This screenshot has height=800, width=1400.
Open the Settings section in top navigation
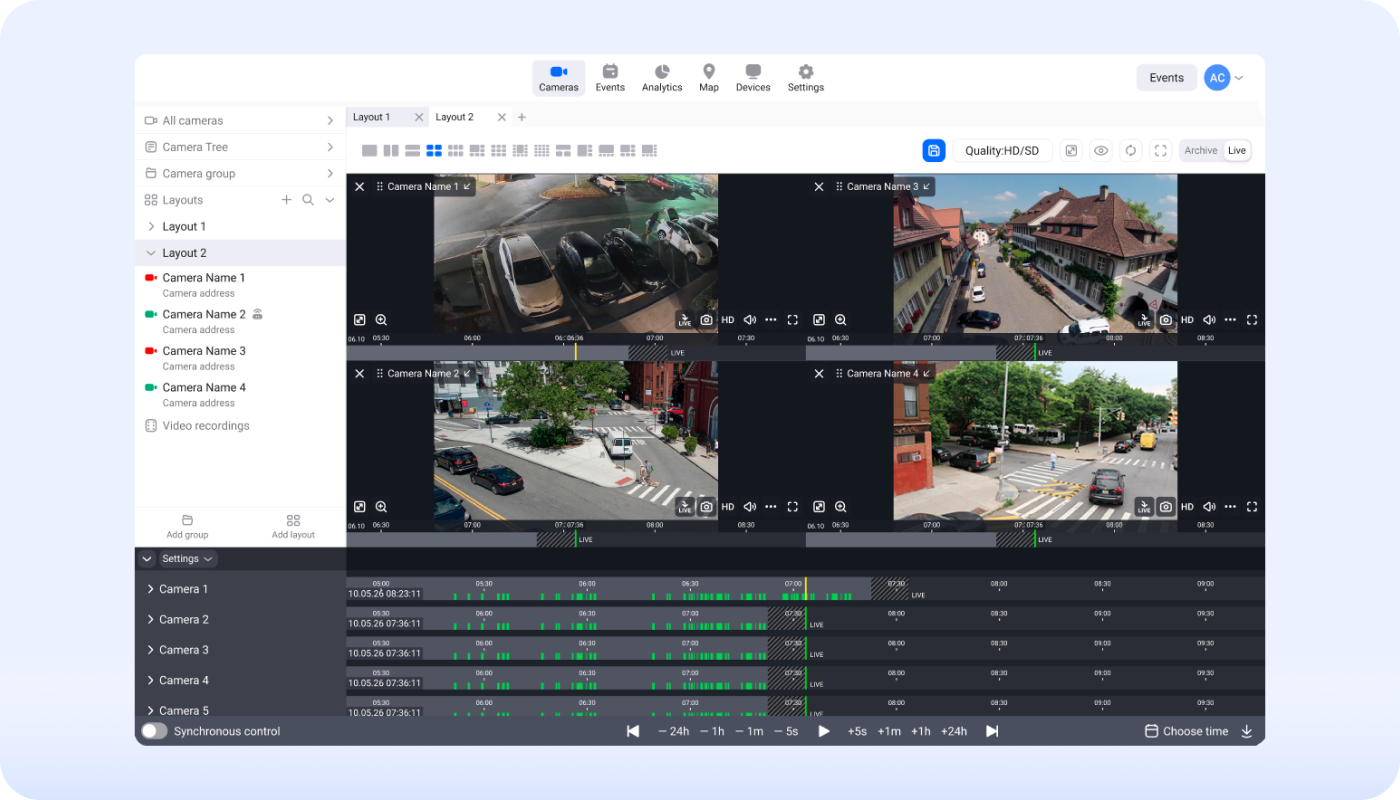[806, 78]
